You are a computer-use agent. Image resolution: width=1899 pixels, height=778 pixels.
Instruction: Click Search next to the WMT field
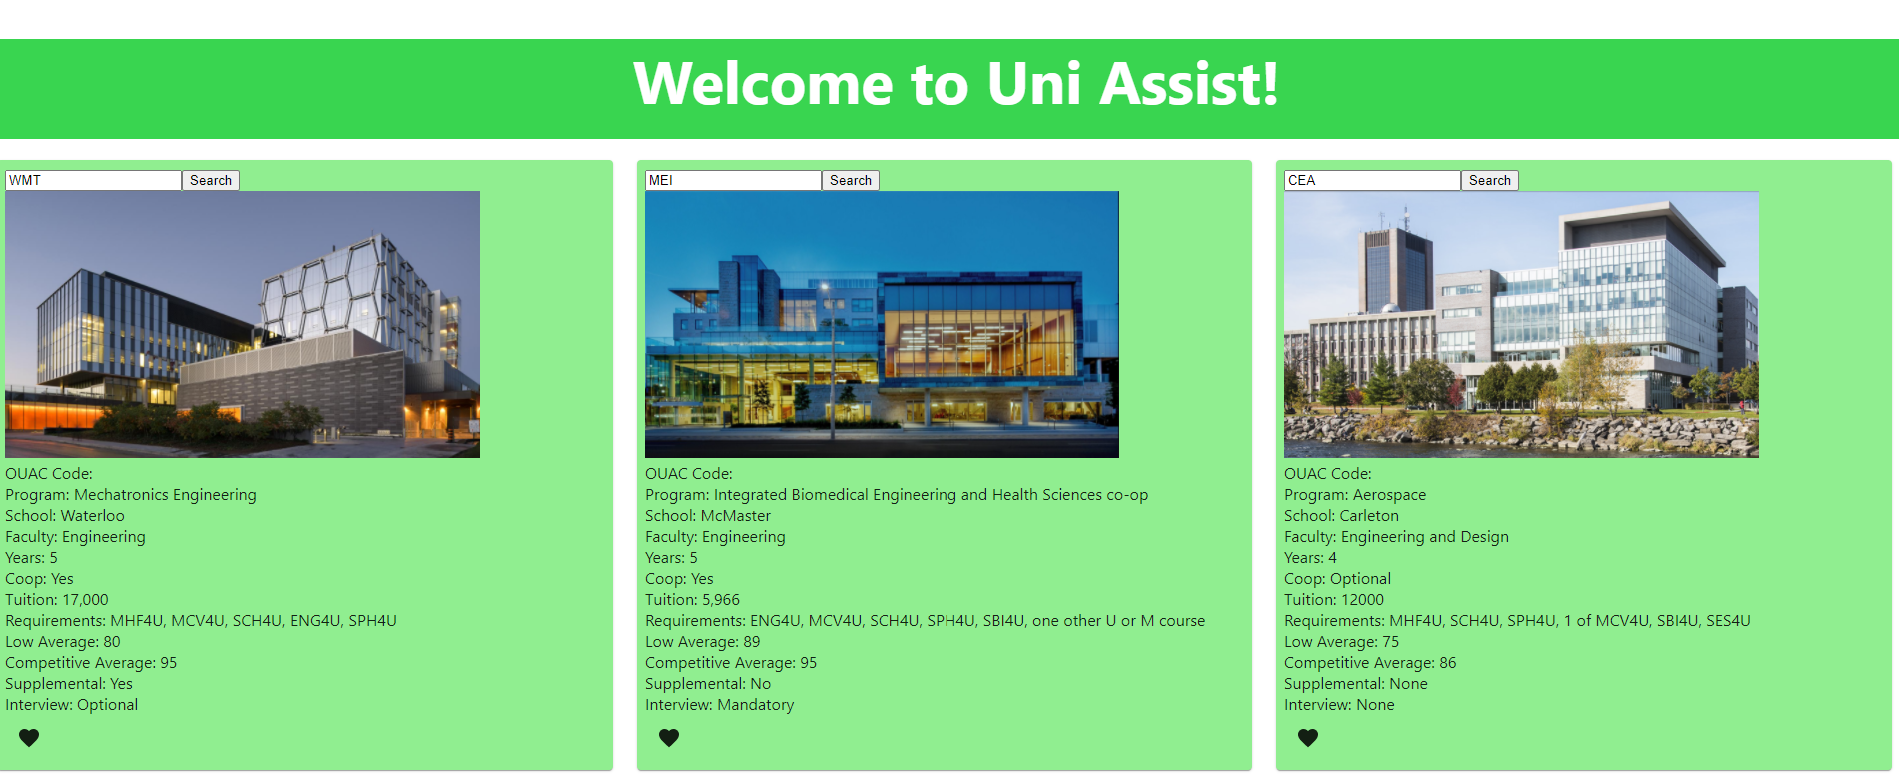211,180
